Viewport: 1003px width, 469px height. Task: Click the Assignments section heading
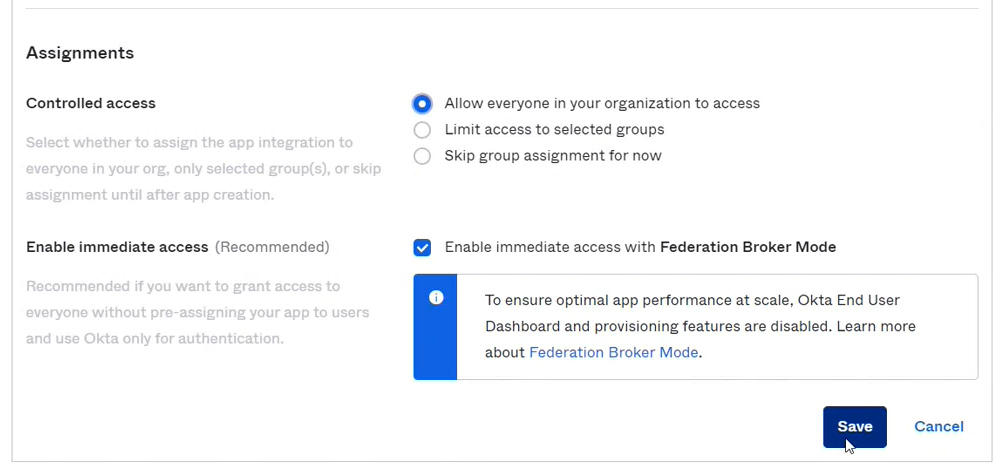80,53
